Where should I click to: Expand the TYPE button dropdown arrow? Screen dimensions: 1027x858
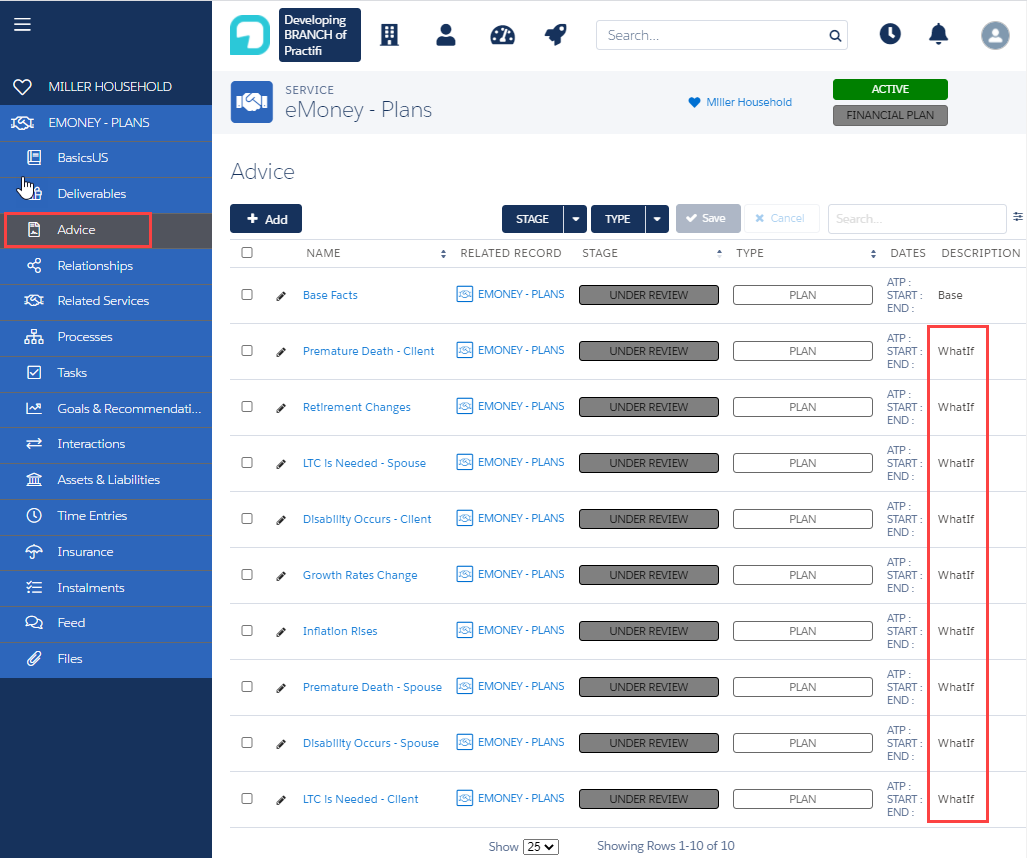click(x=657, y=219)
